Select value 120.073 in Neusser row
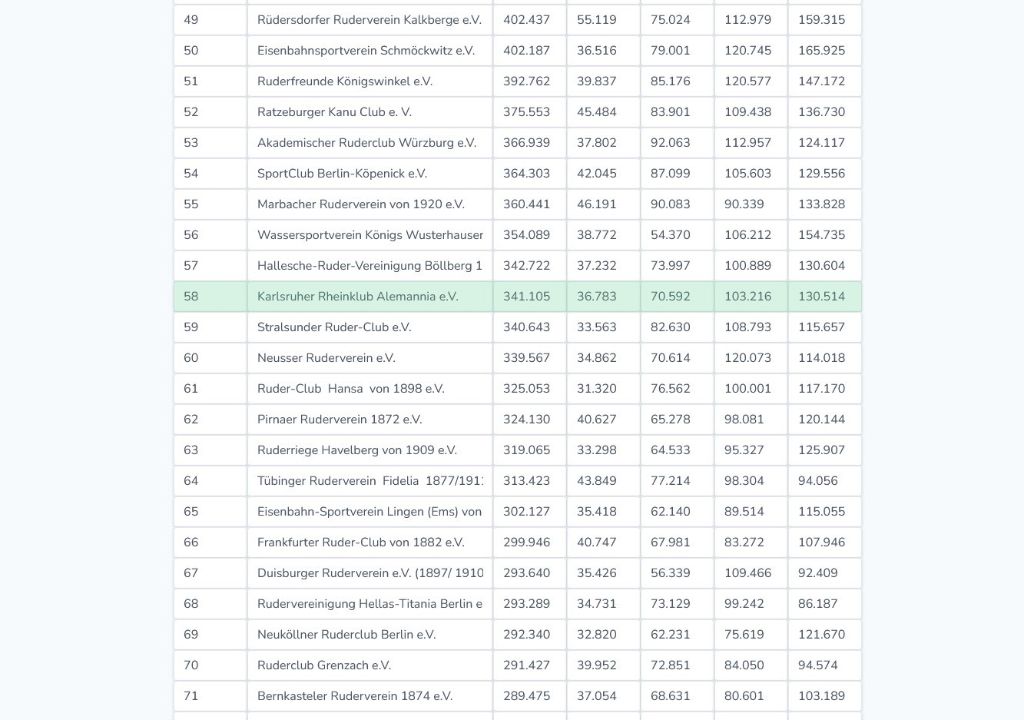 pyautogui.click(x=748, y=357)
